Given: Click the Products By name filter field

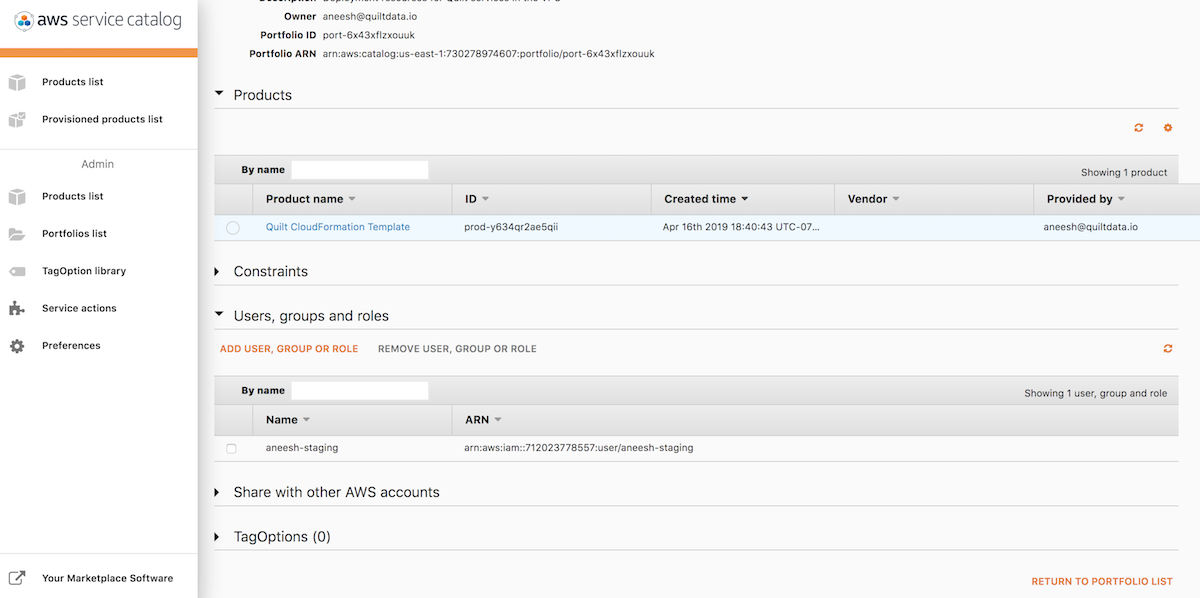Looking at the screenshot, I should coord(360,170).
